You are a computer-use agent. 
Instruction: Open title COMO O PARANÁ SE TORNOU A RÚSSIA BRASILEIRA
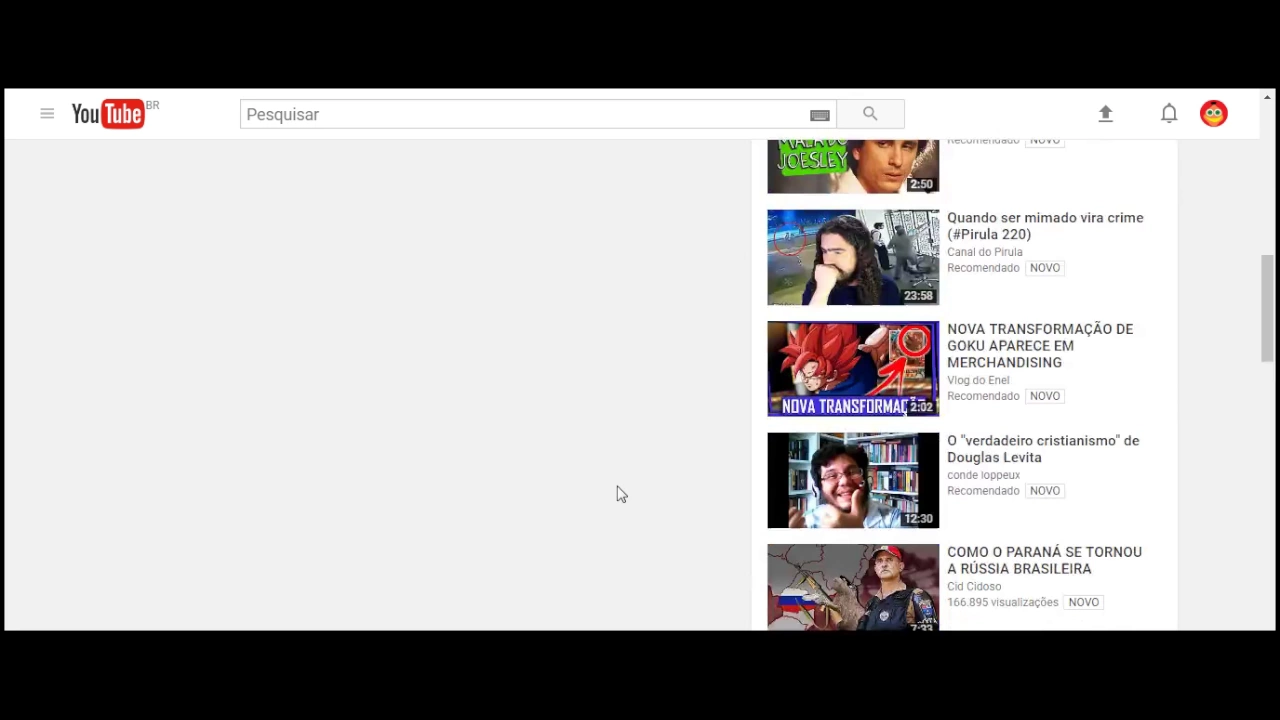1044,560
